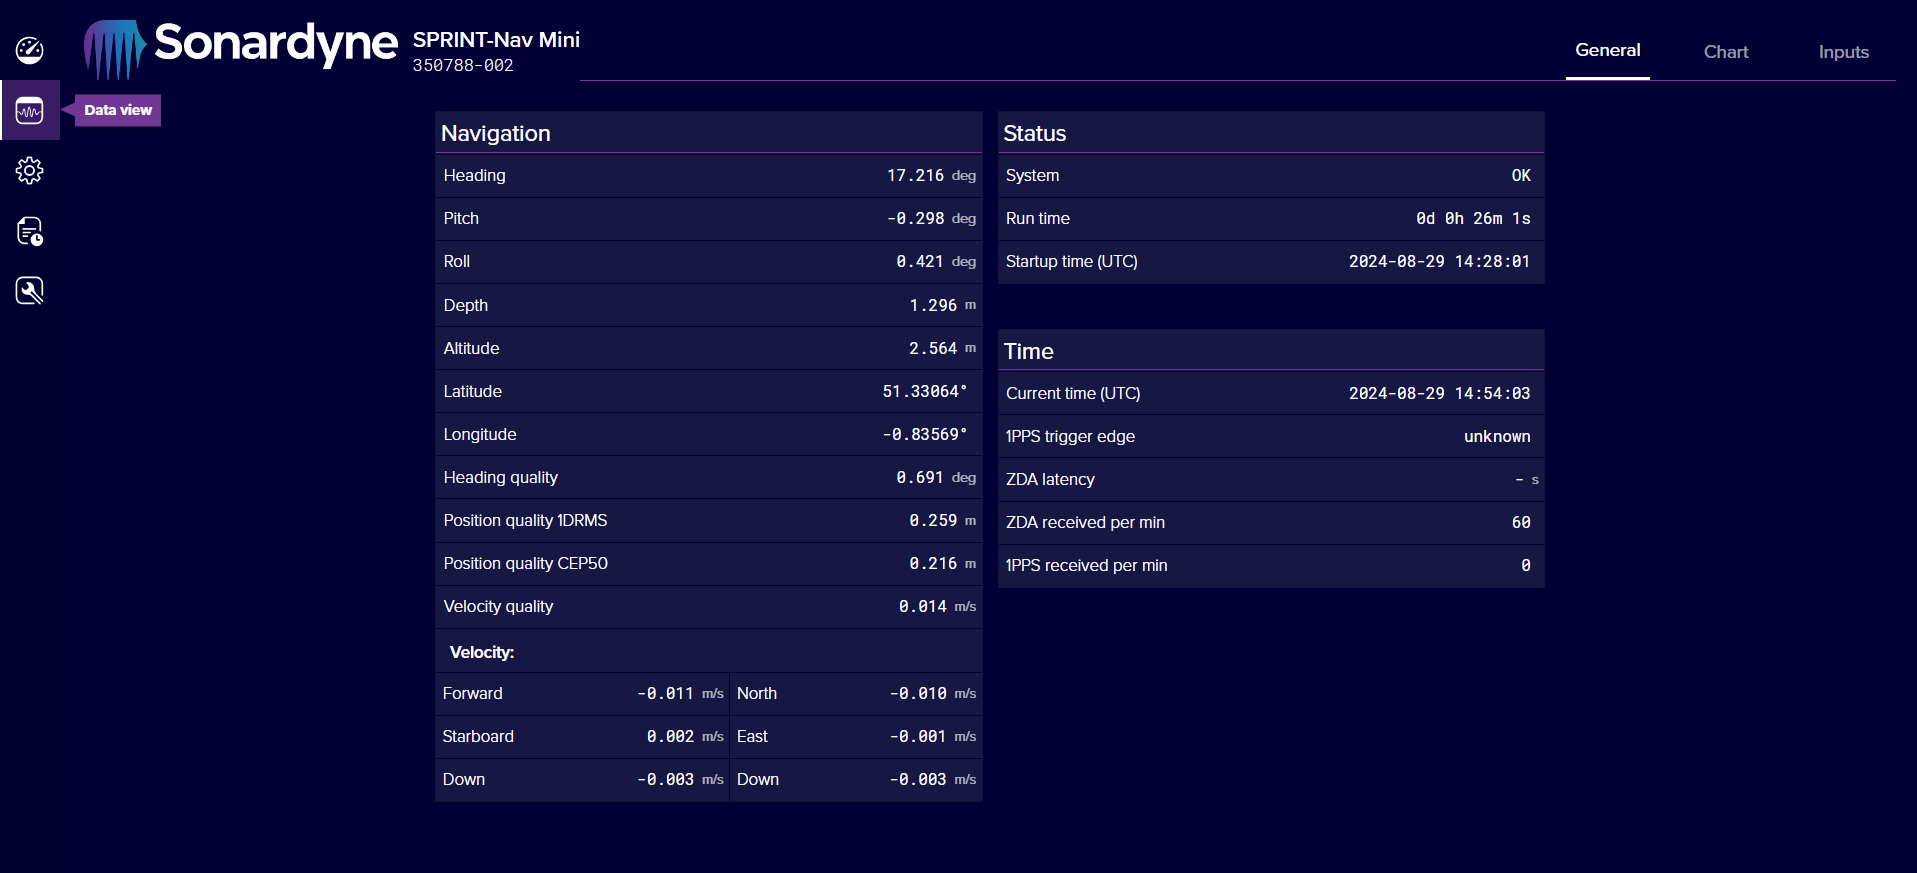The height and width of the screenshot is (873, 1917).
Task: Open the dashboard gauge icon in sidebar
Action: (29, 50)
